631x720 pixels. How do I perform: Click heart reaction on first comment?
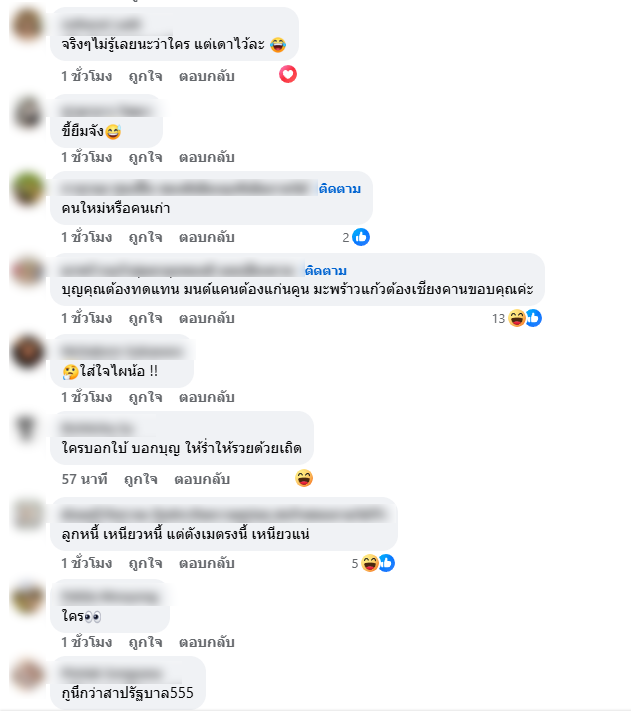coord(288,74)
